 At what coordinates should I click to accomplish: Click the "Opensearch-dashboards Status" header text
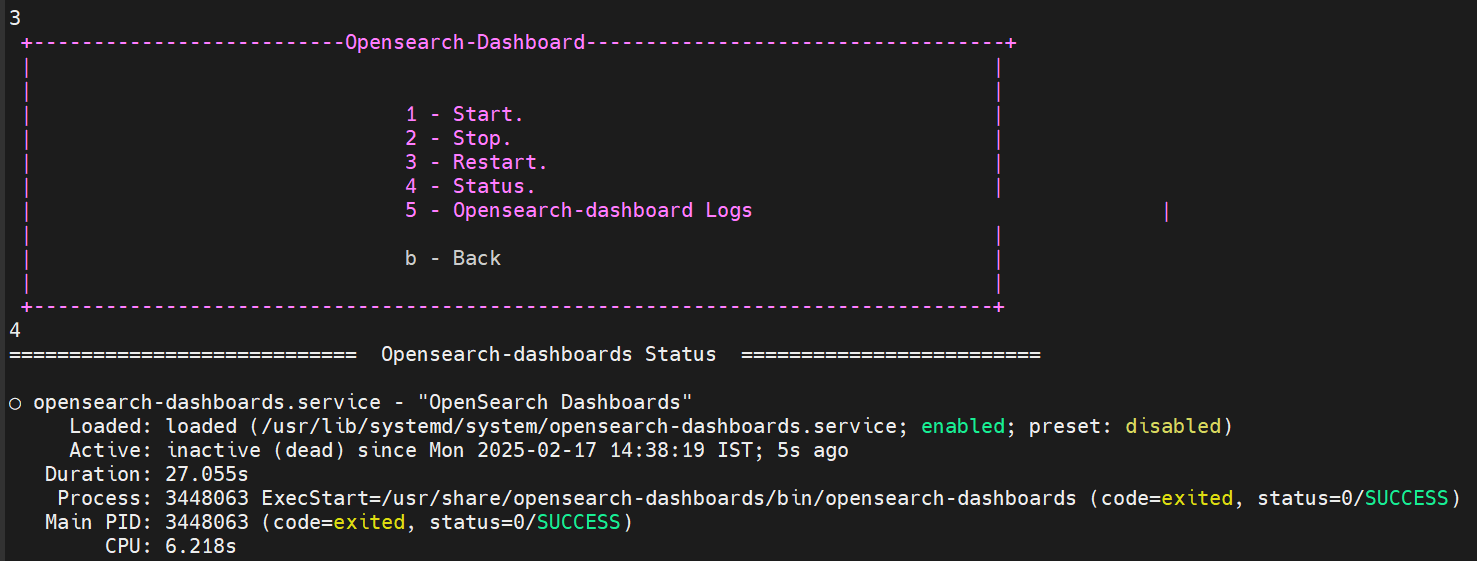tap(548, 354)
